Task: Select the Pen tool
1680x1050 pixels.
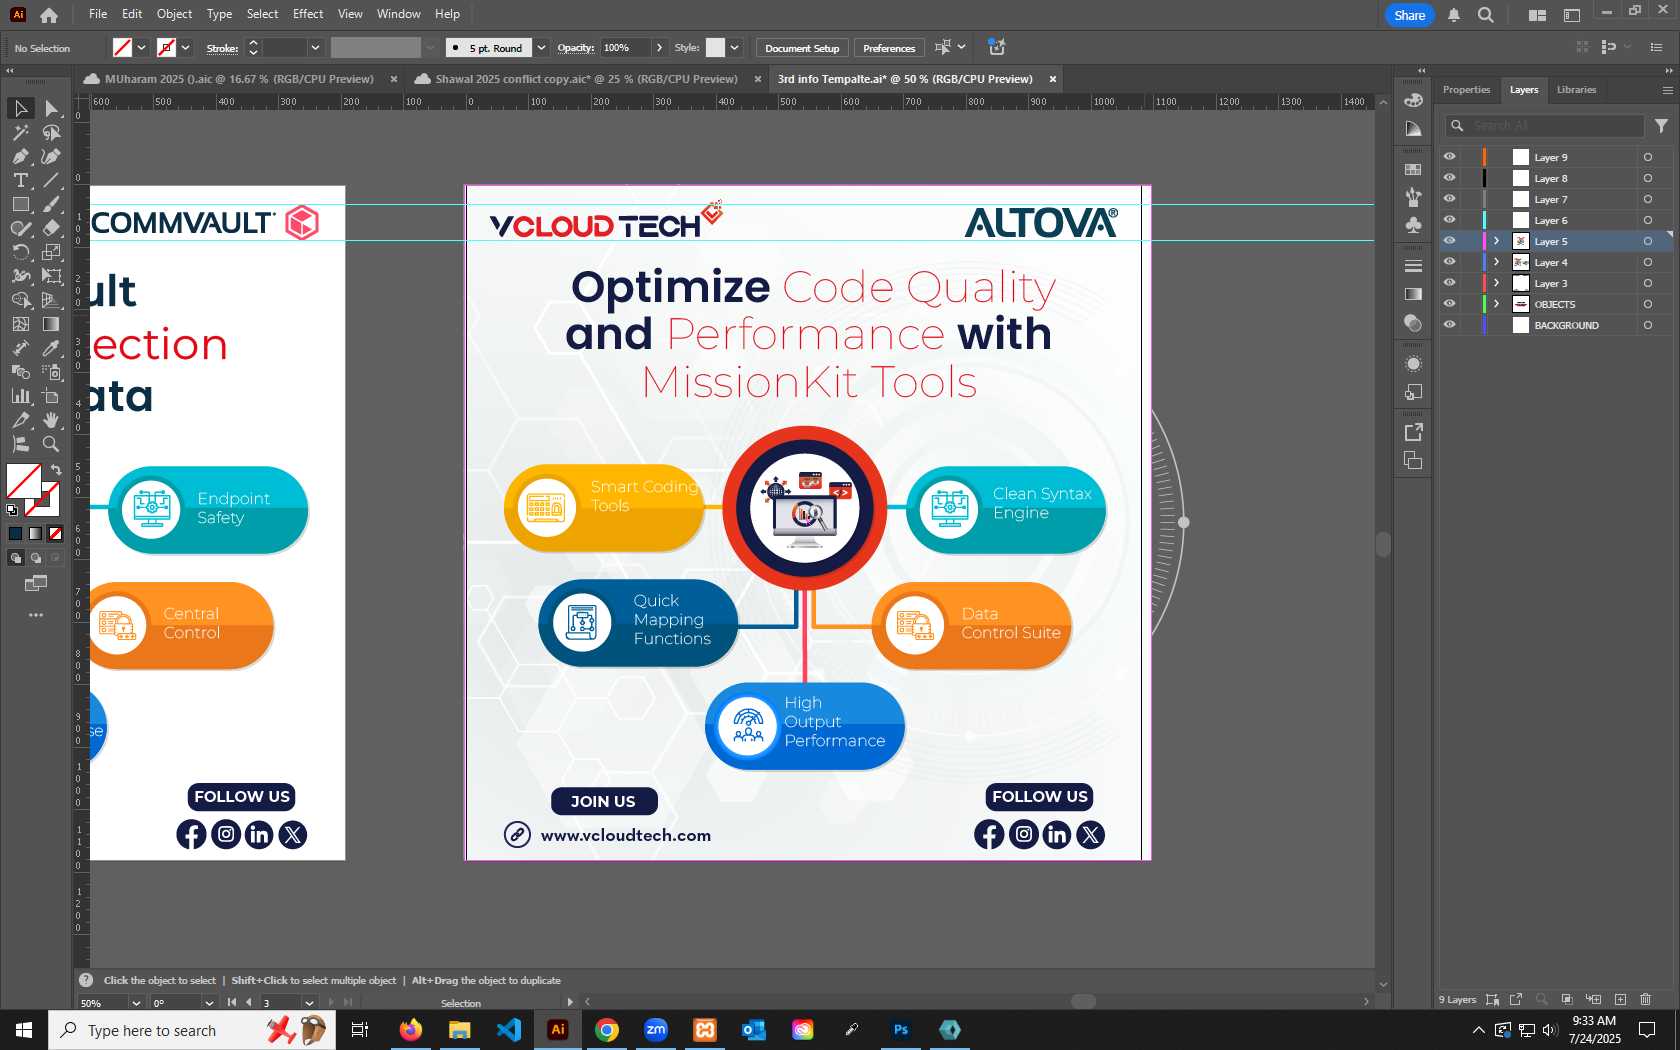Action: [20, 156]
